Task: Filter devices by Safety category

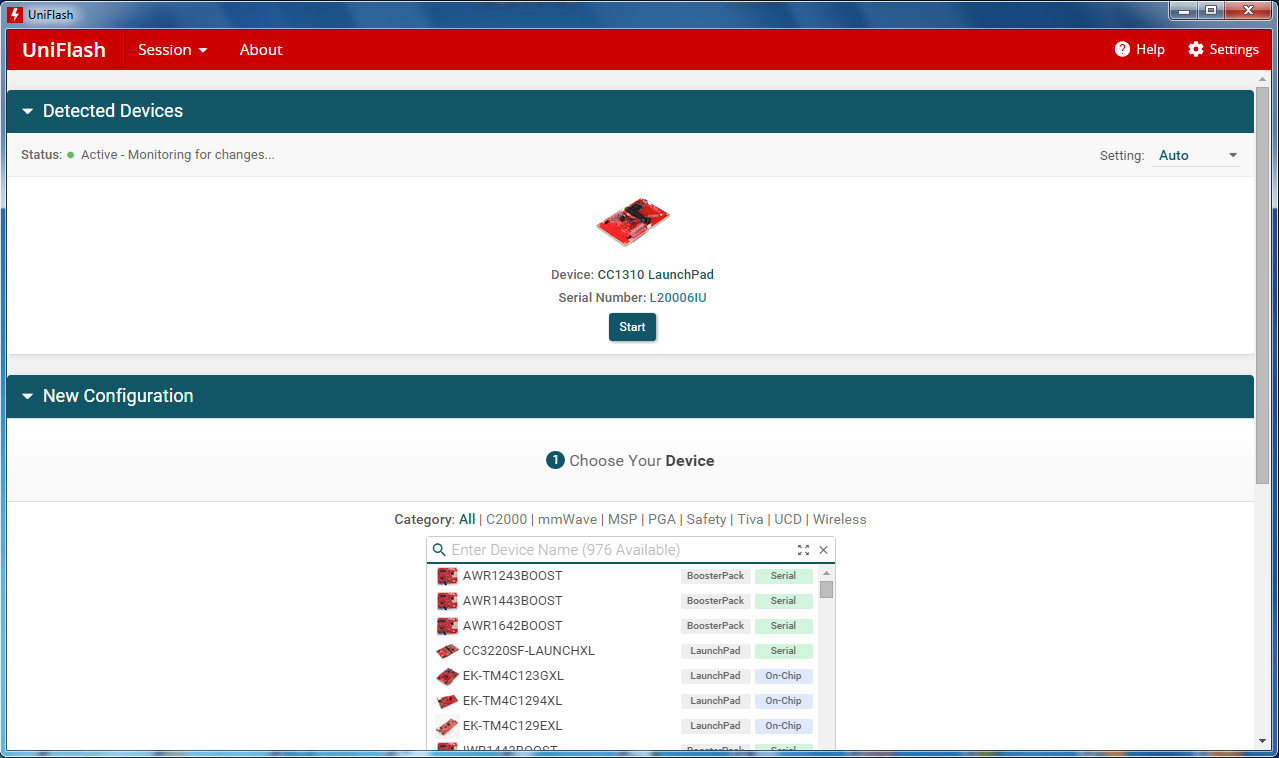Action: point(706,520)
